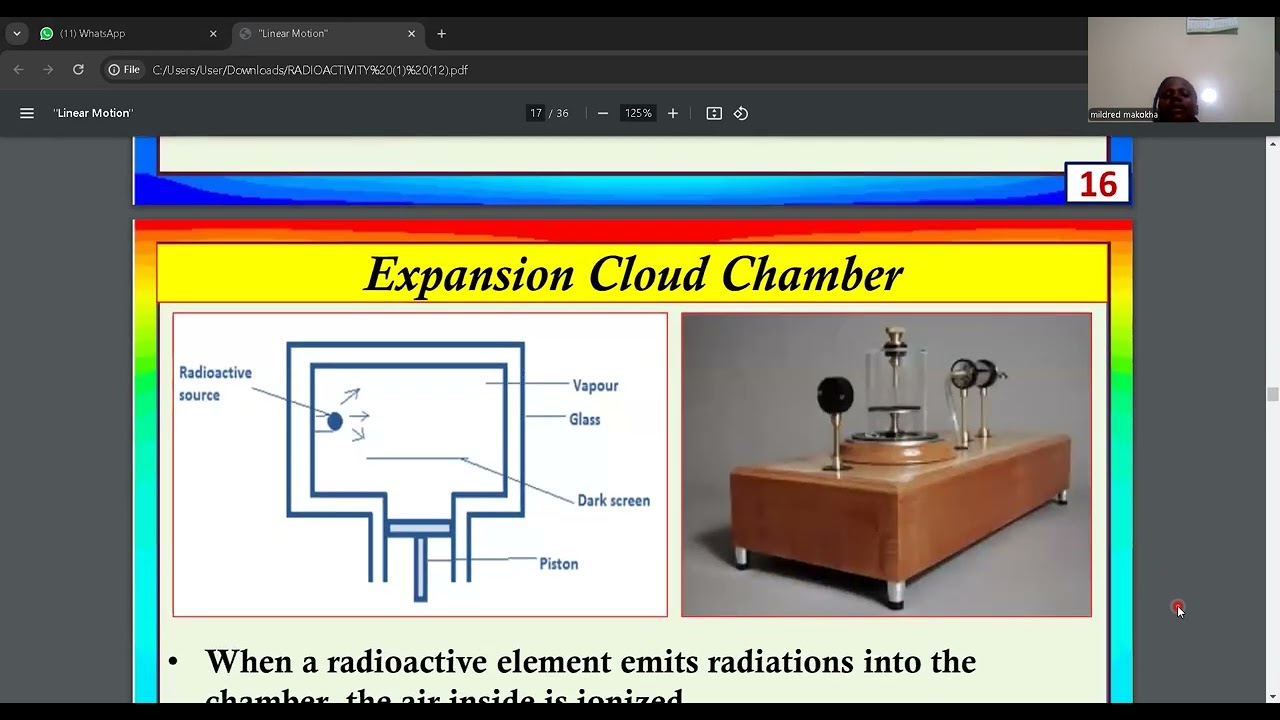Rotate the PDF with the rotate icon
The image size is (1280, 720).
741,113
